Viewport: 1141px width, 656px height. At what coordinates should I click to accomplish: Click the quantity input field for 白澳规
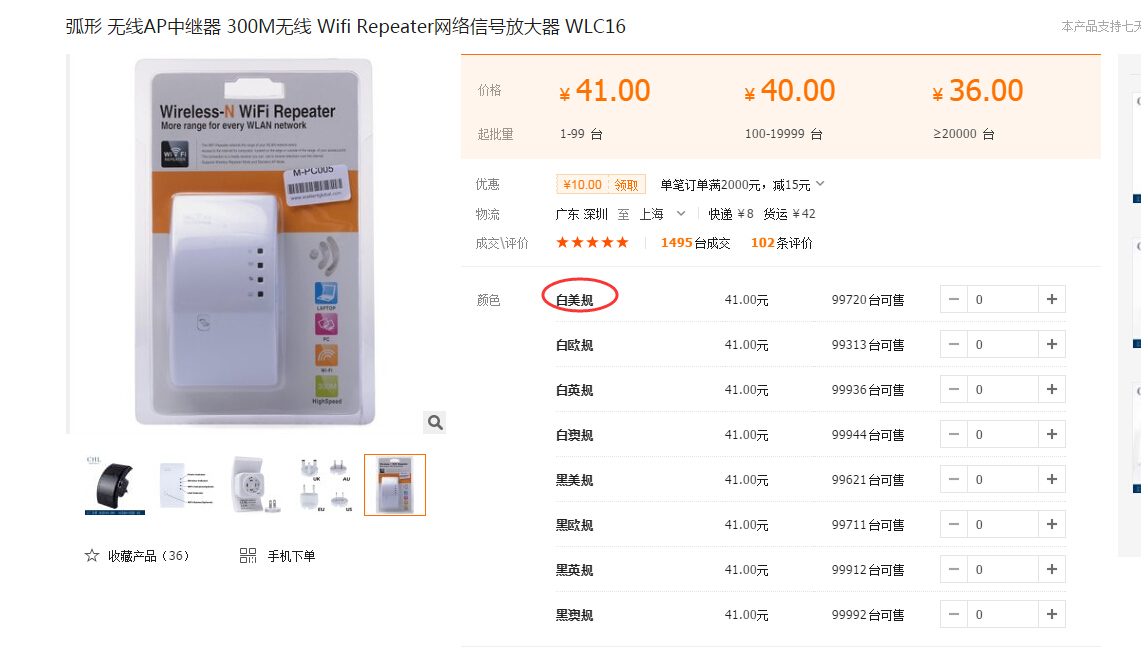[1002, 435]
